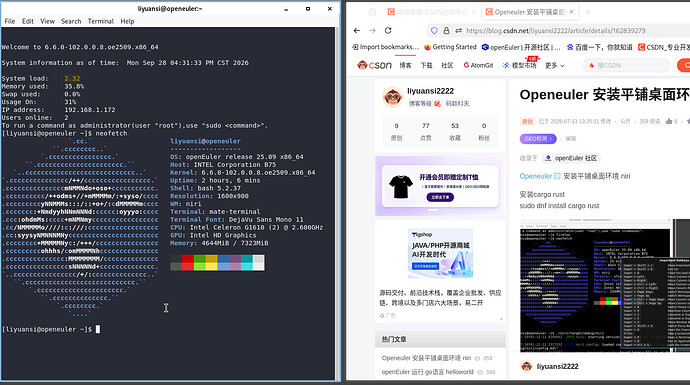
Task: Open the View menu in terminal
Action: pyautogui.click(x=48, y=21)
